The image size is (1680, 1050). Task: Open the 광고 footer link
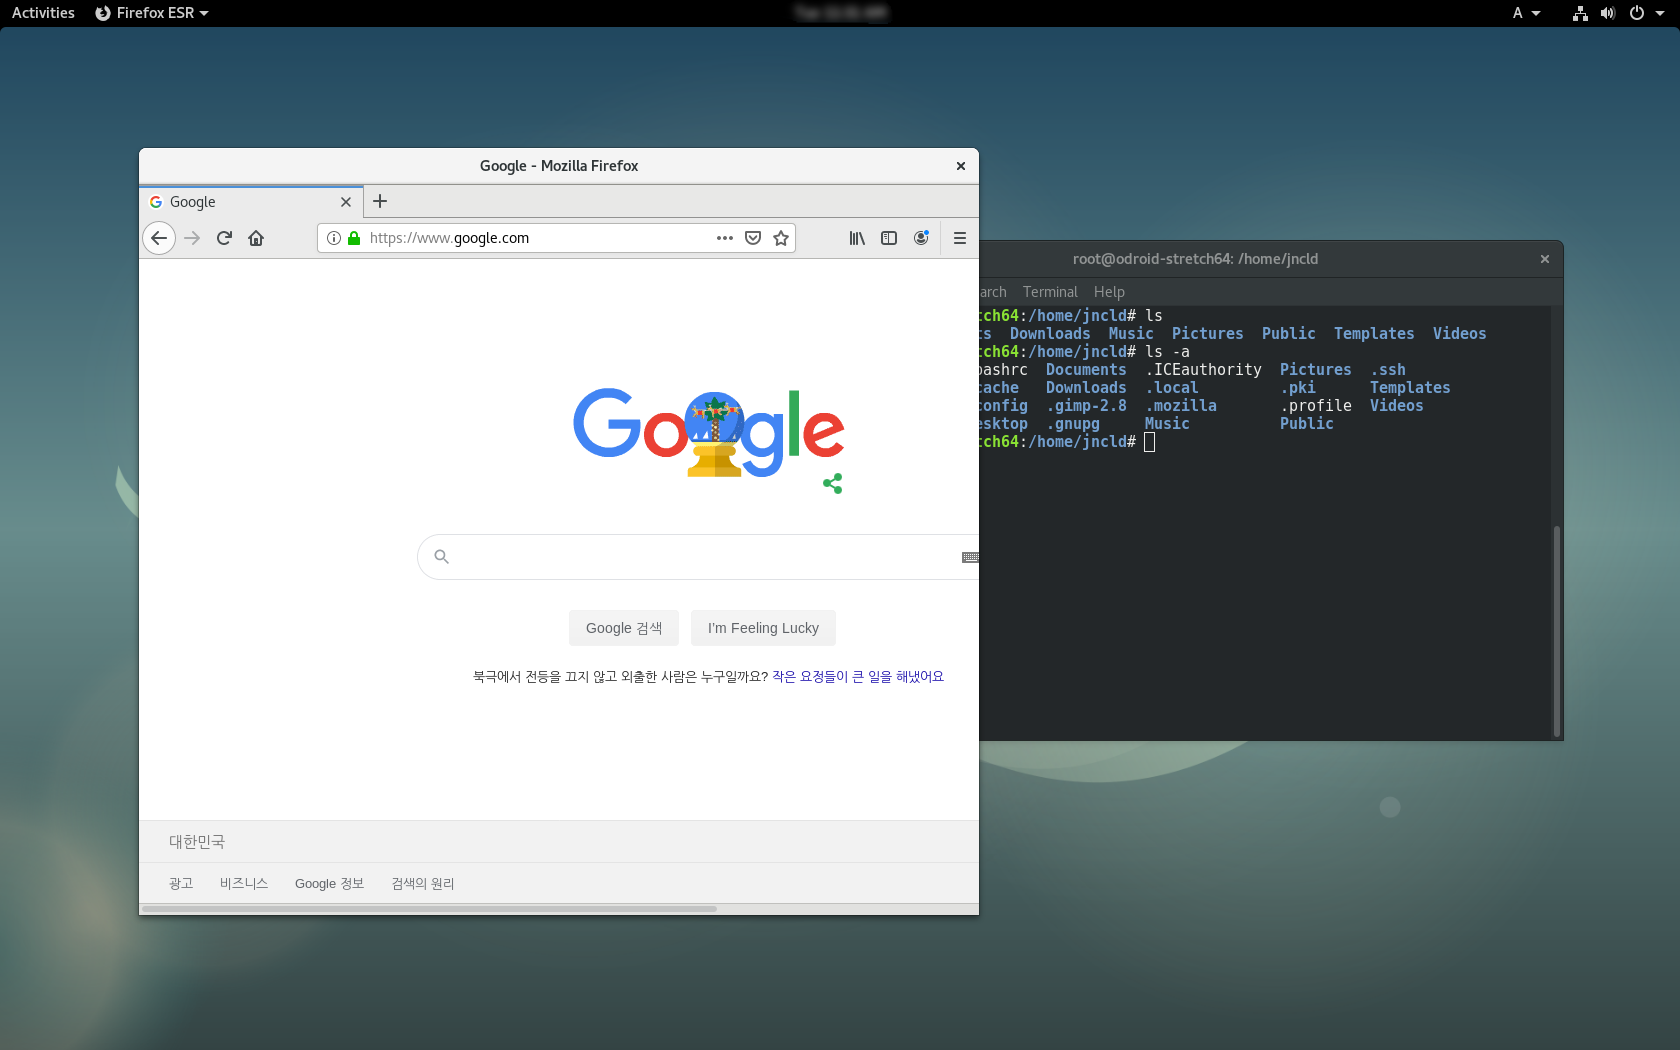click(181, 884)
